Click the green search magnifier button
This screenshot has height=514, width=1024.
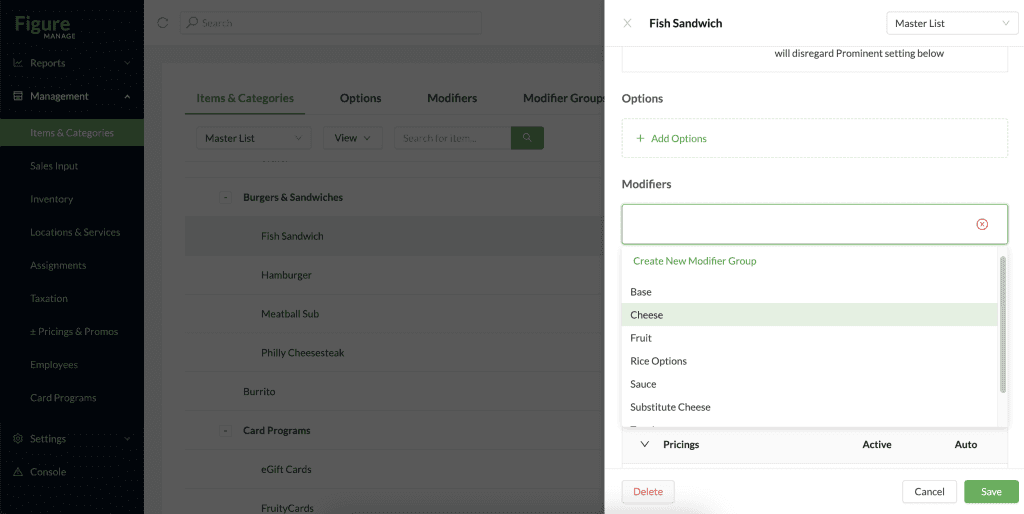point(527,138)
